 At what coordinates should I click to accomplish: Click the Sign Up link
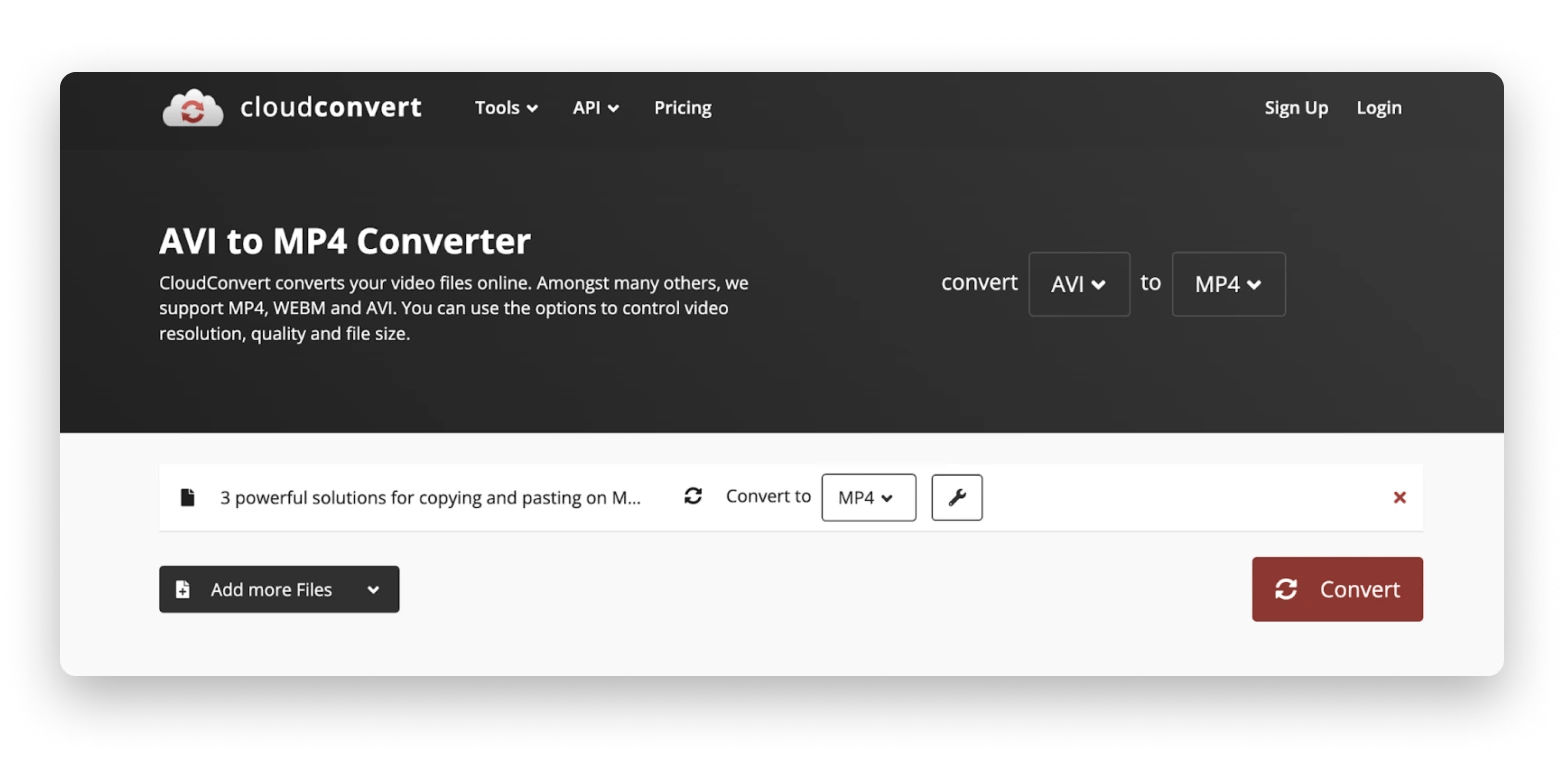coord(1296,108)
